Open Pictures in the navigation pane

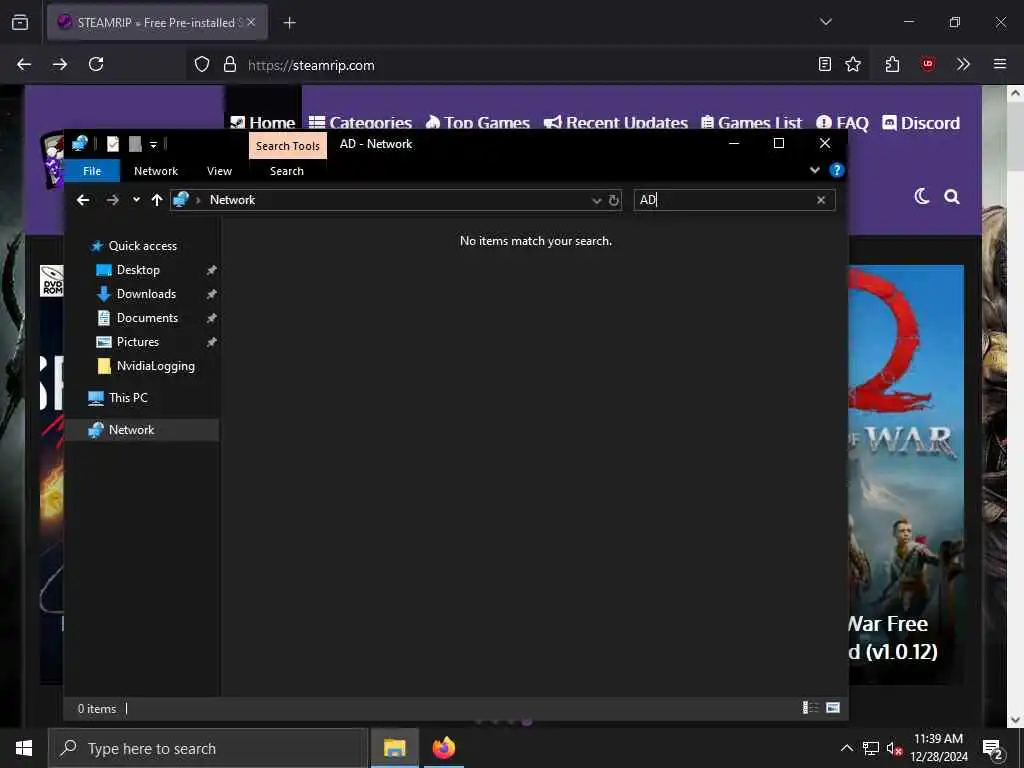coord(138,342)
